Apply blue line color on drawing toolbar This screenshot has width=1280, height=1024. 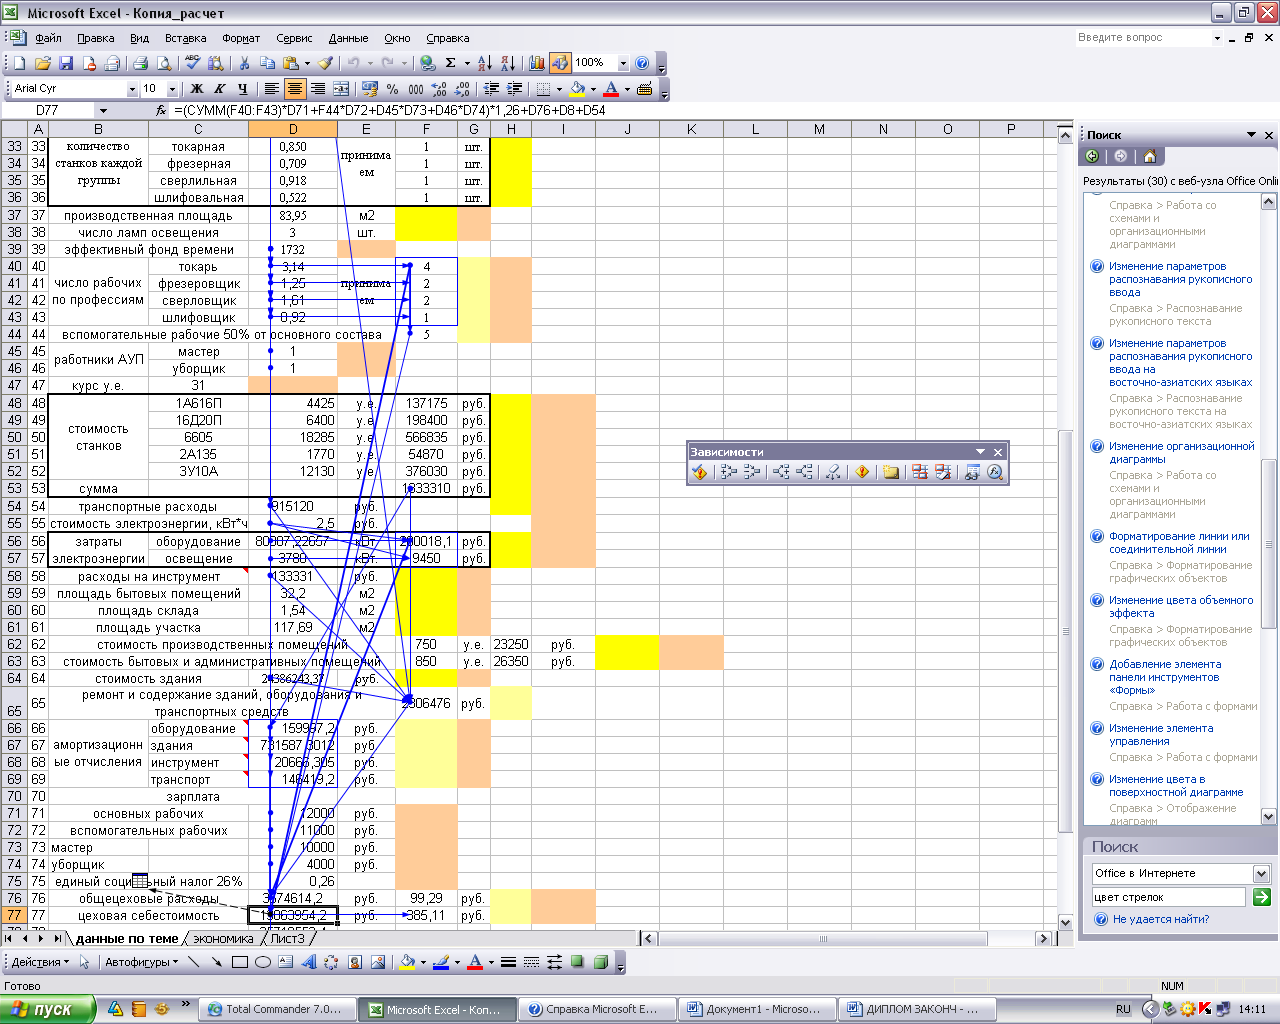click(x=441, y=962)
